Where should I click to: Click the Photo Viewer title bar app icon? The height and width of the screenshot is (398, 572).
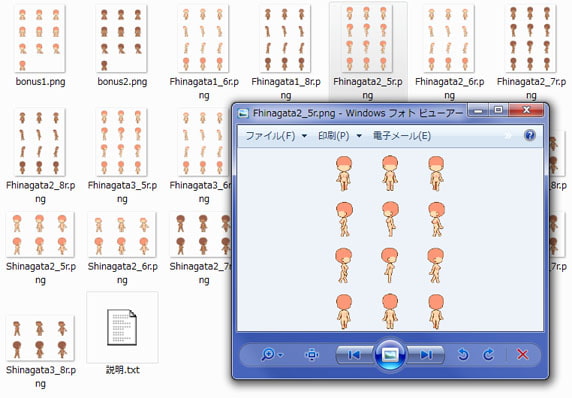[243, 113]
